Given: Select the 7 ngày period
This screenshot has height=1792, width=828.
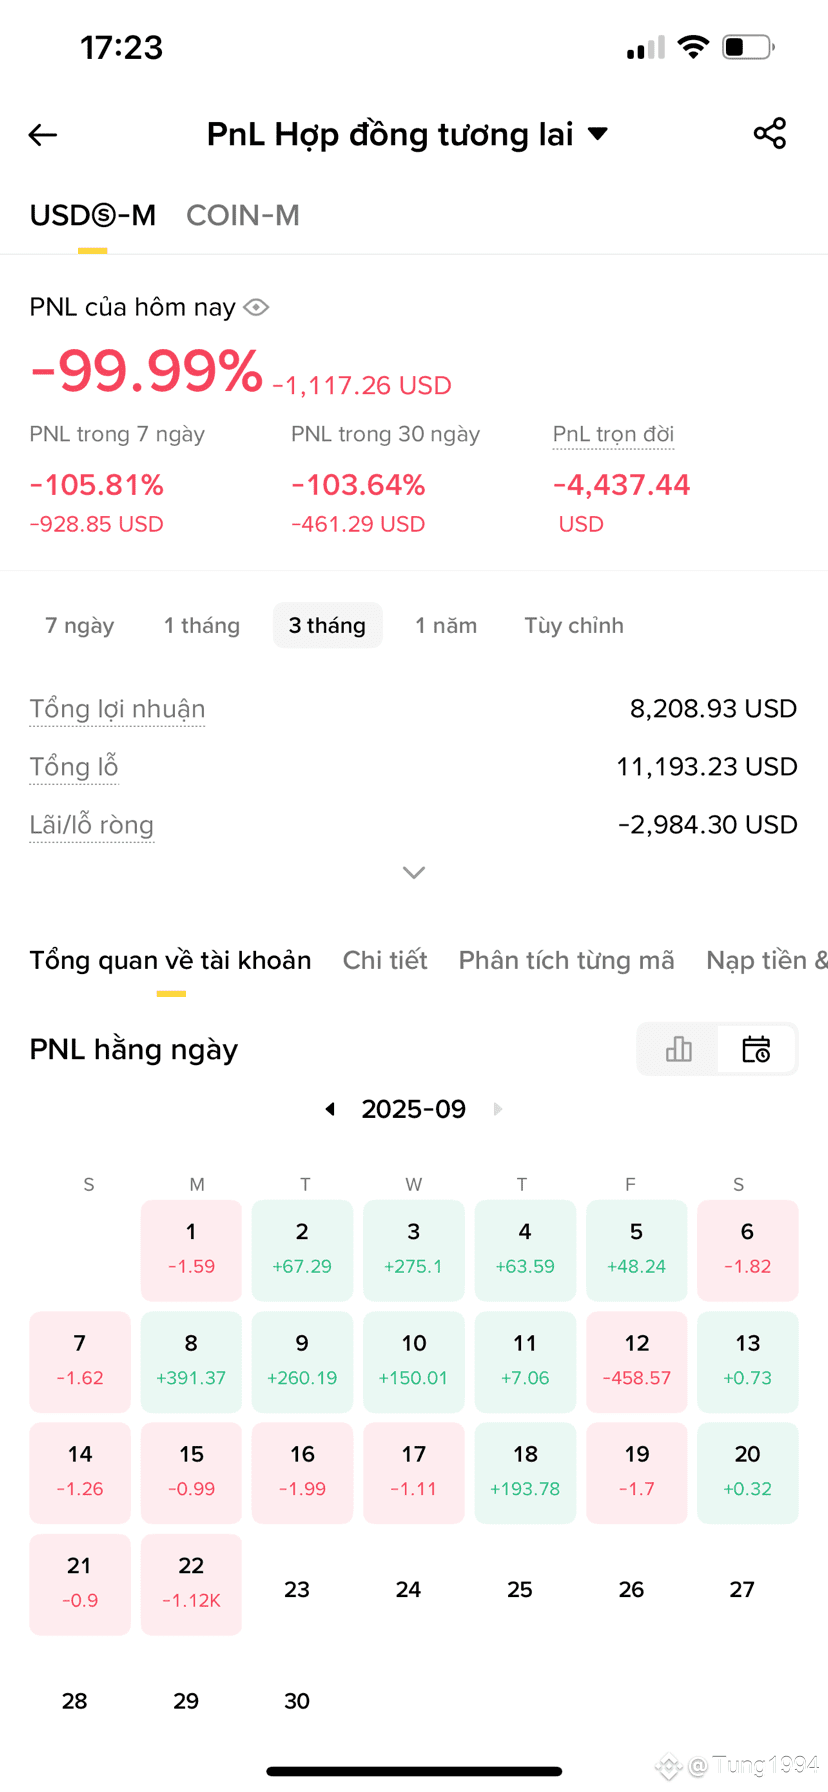Looking at the screenshot, I should tap(80, 625).
